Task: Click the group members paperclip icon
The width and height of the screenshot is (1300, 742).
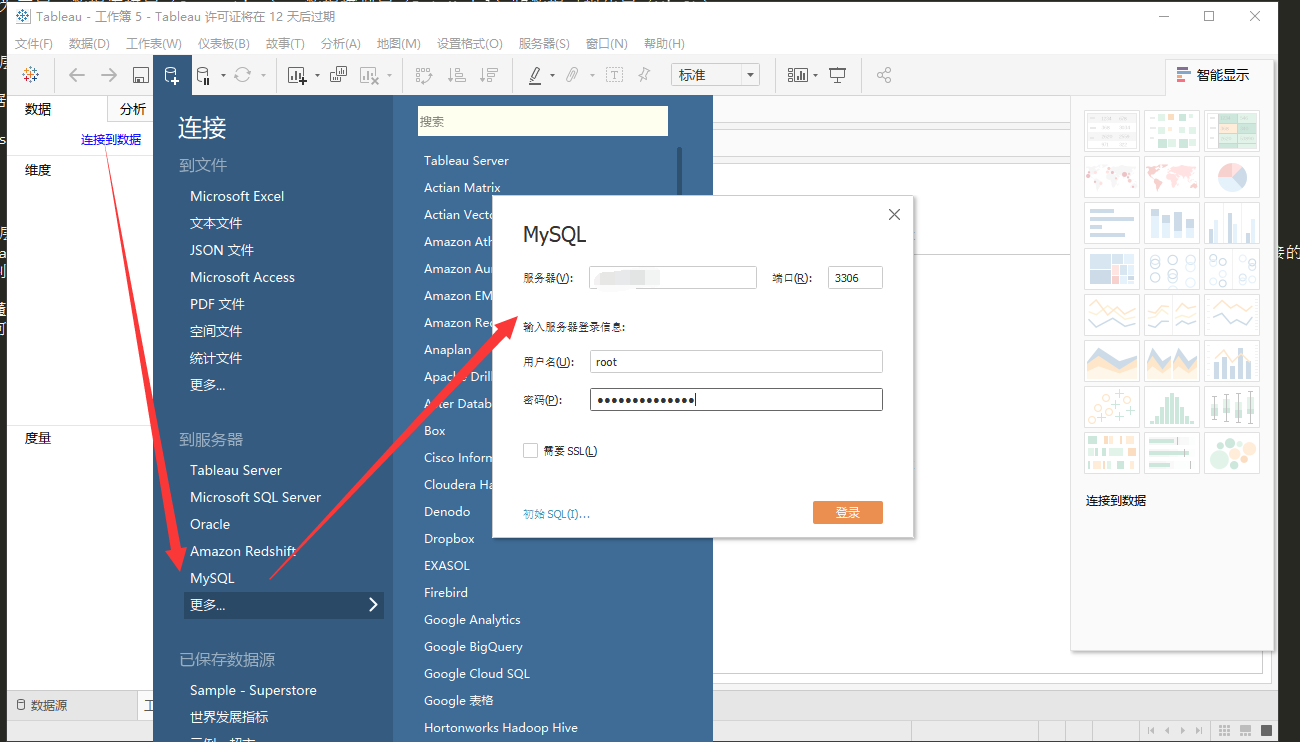Action: click(x=572, y=75)
